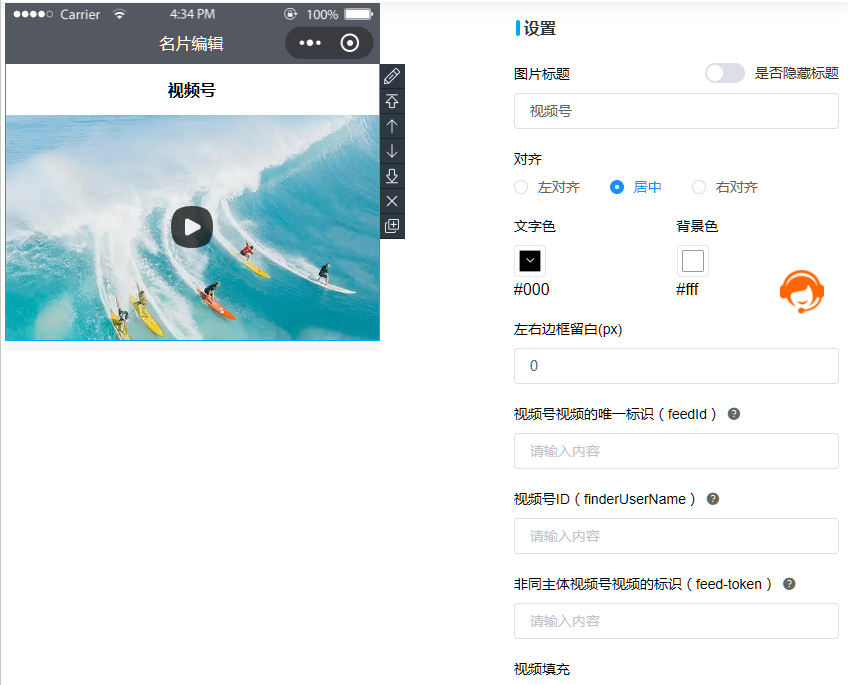Select the 左对齐 radio option
This screenshot has height=685, width=848.
tap(521, 187)
